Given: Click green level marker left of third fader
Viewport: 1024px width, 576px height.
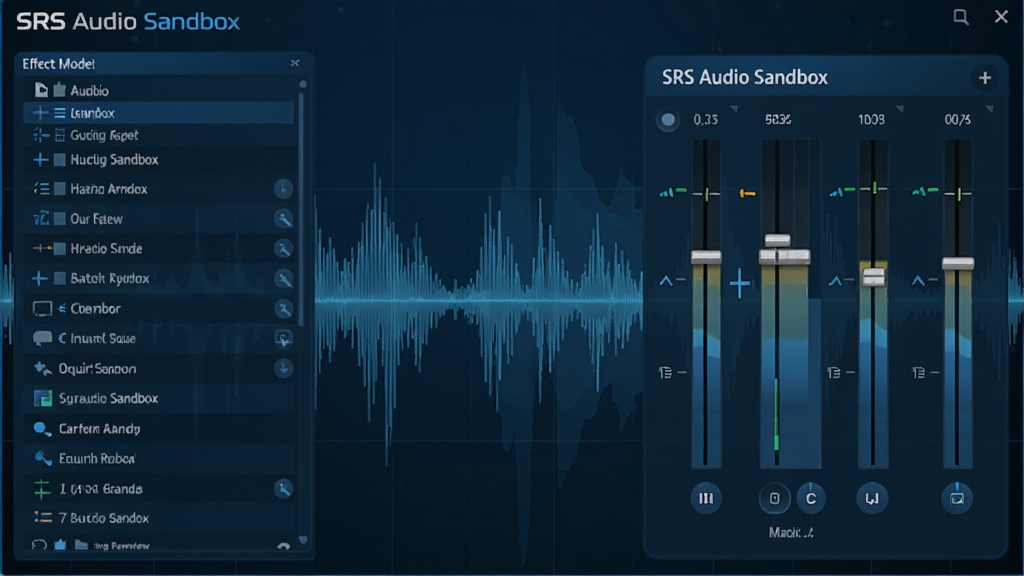Looking at the screenshot, I should click(842, 191).
